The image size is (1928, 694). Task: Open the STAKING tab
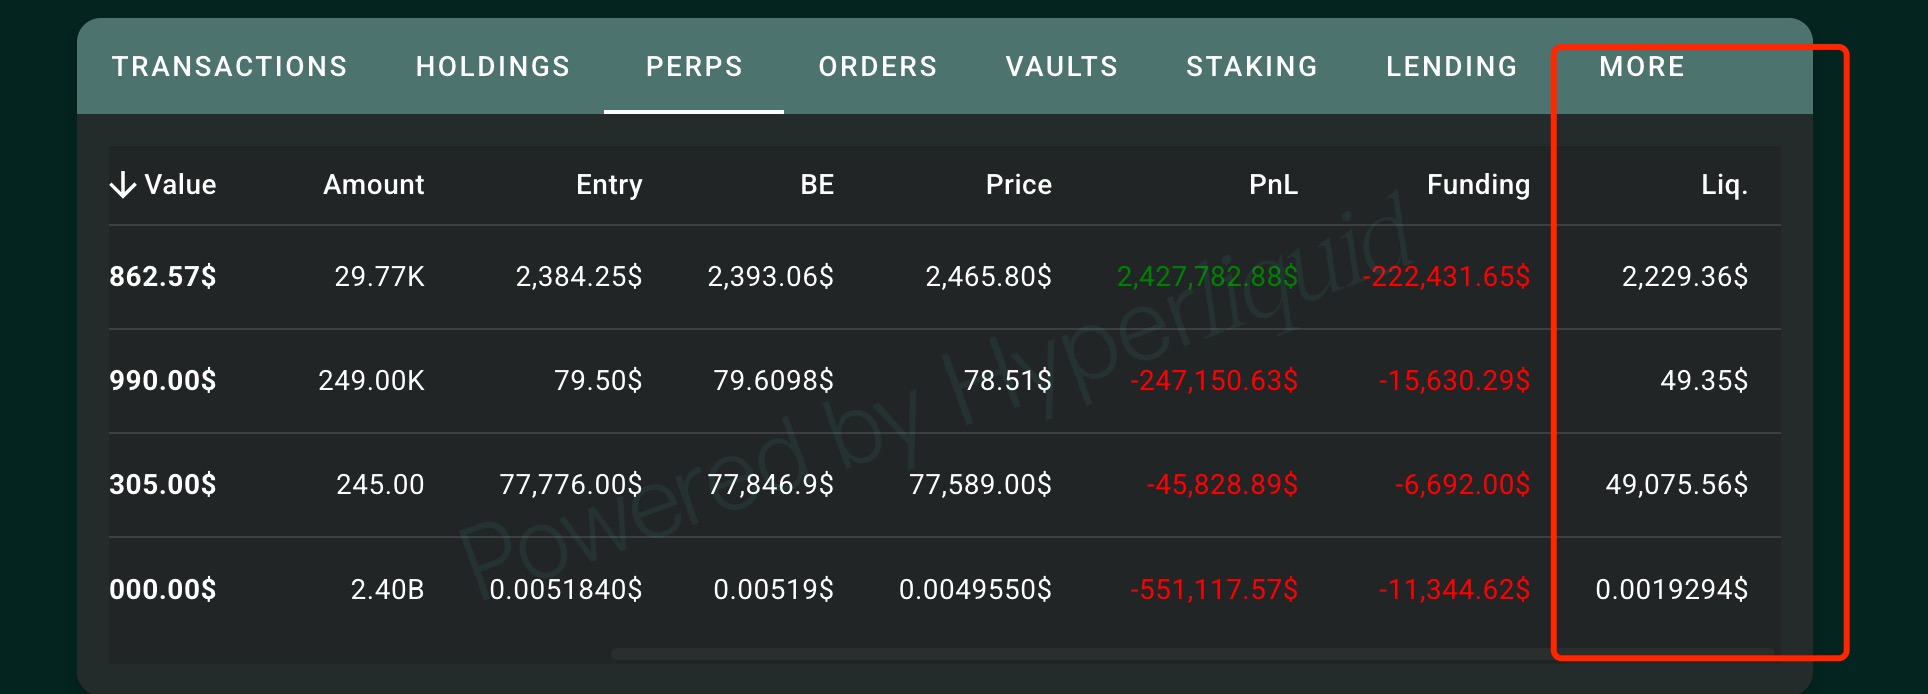click(x=1252, y=67)
